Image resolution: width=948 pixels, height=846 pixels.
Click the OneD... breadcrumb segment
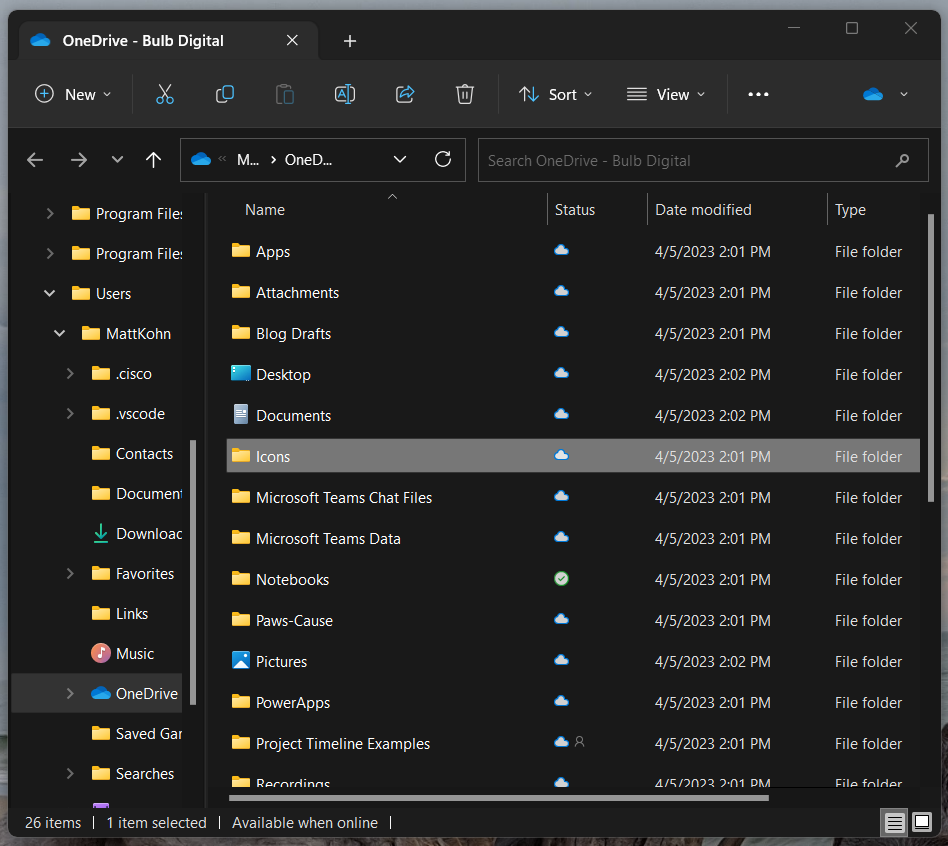tap(308, 160)
